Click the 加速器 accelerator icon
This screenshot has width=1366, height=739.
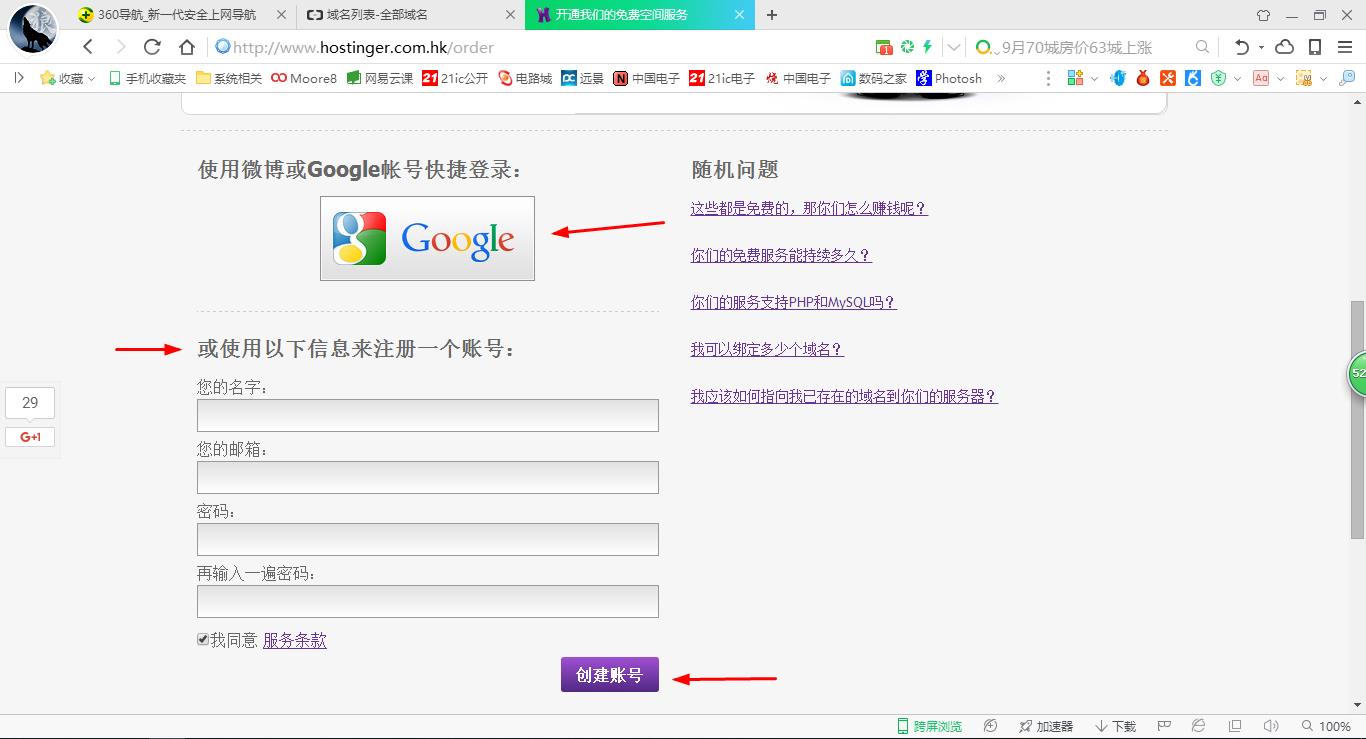point(1046,726)
